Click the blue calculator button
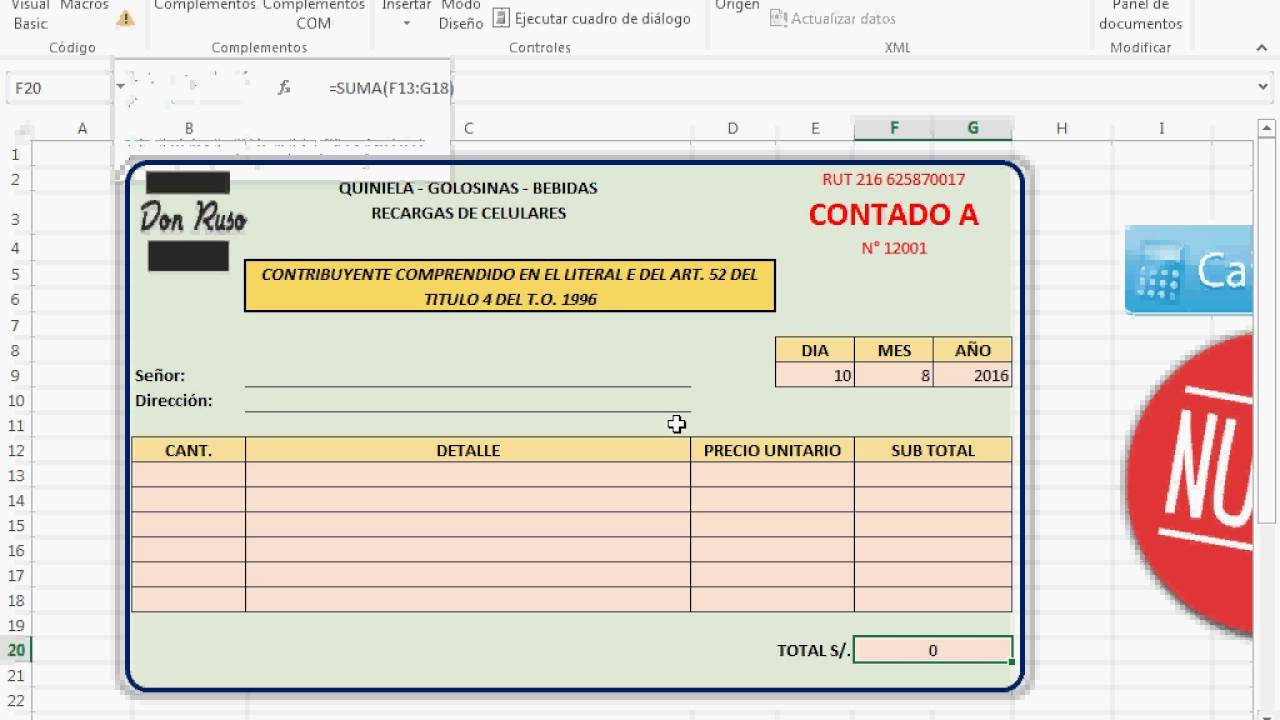 tap(1188, 270)
